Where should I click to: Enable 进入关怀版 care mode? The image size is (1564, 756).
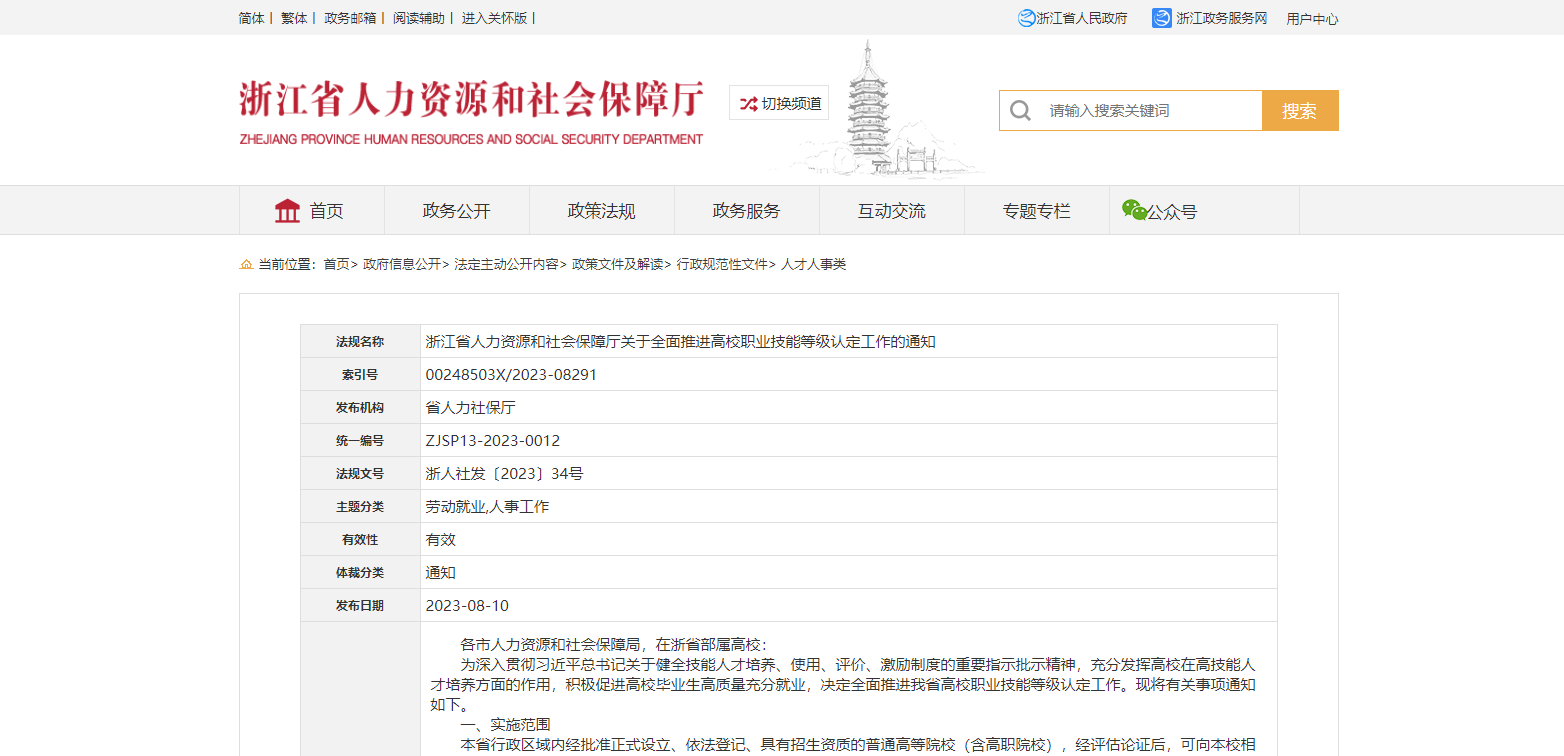click(494, 18)
